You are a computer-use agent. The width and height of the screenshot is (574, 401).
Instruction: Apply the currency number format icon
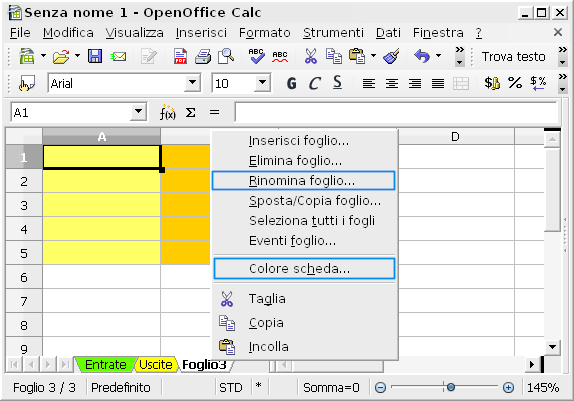(x=492, y=83)
